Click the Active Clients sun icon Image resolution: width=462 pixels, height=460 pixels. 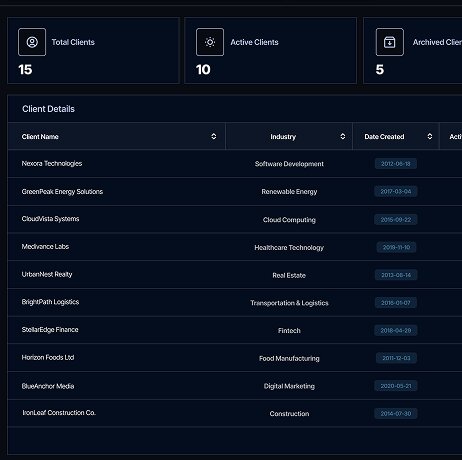coord(210,42)
